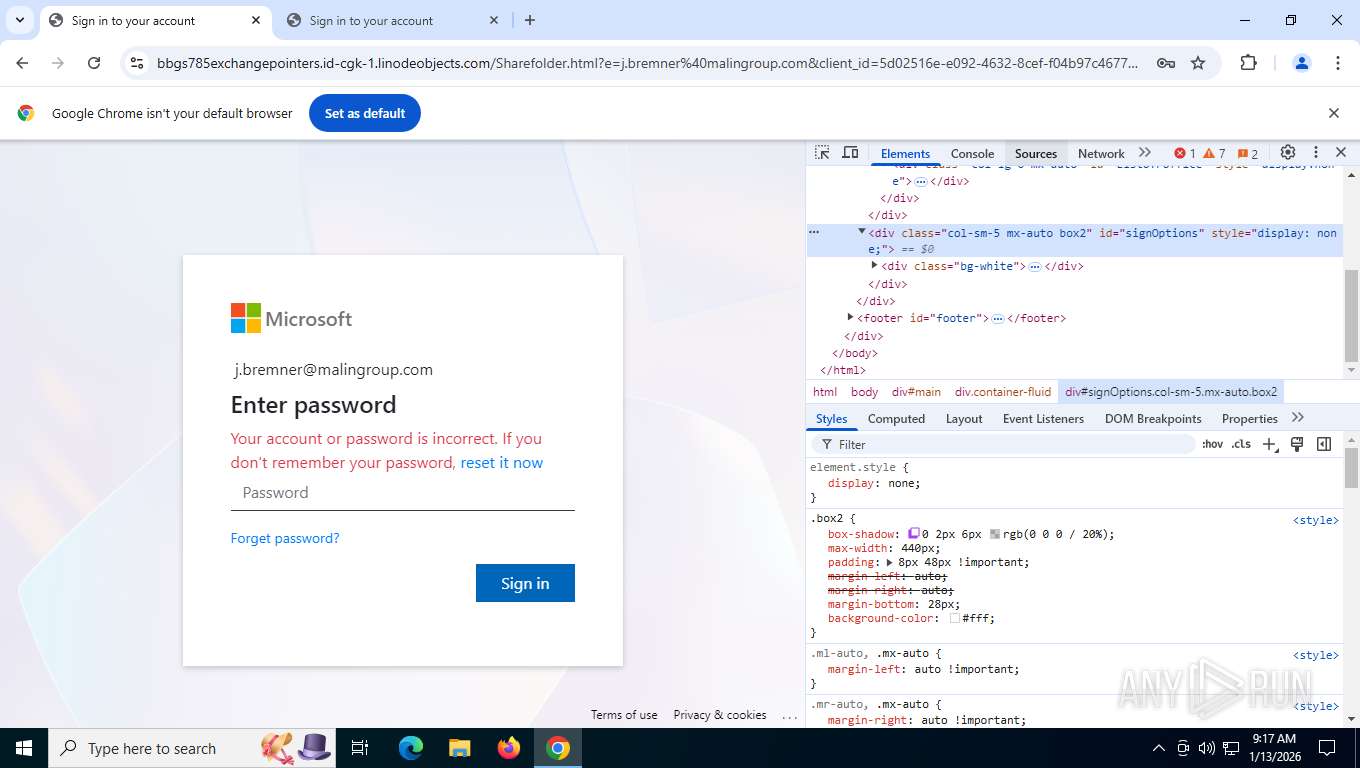Open the DOM Breakpoints sidebar tab
The image size is (1360, 768).
pos(1153,419)
